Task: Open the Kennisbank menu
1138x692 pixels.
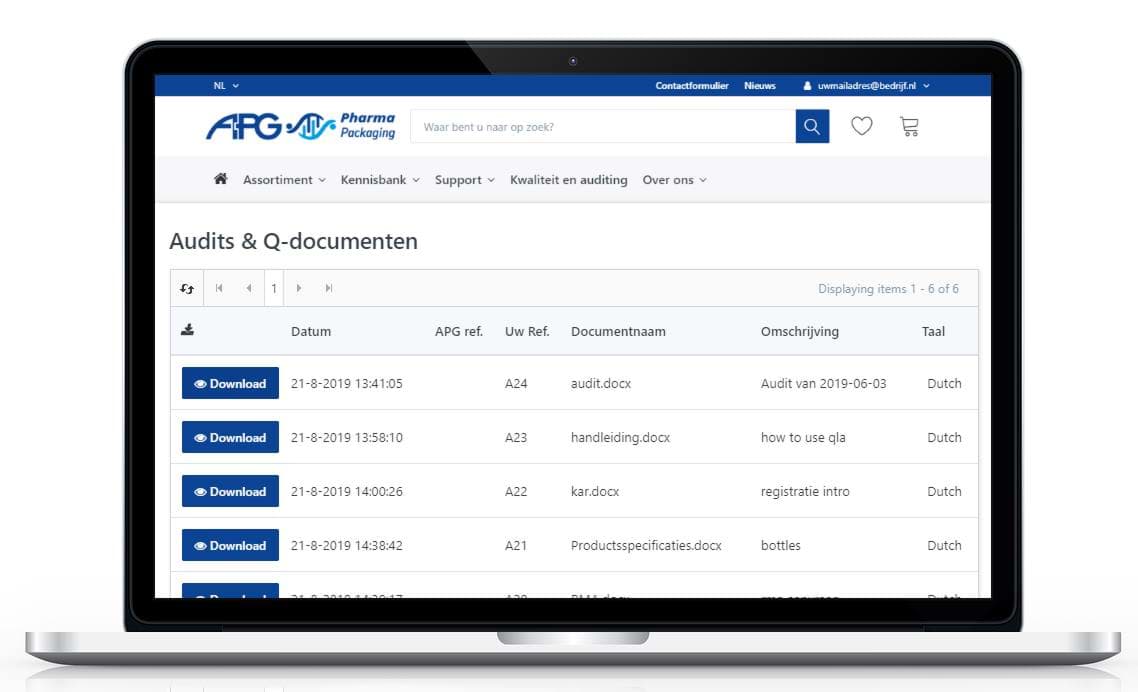Action: [x=380, y=180]
